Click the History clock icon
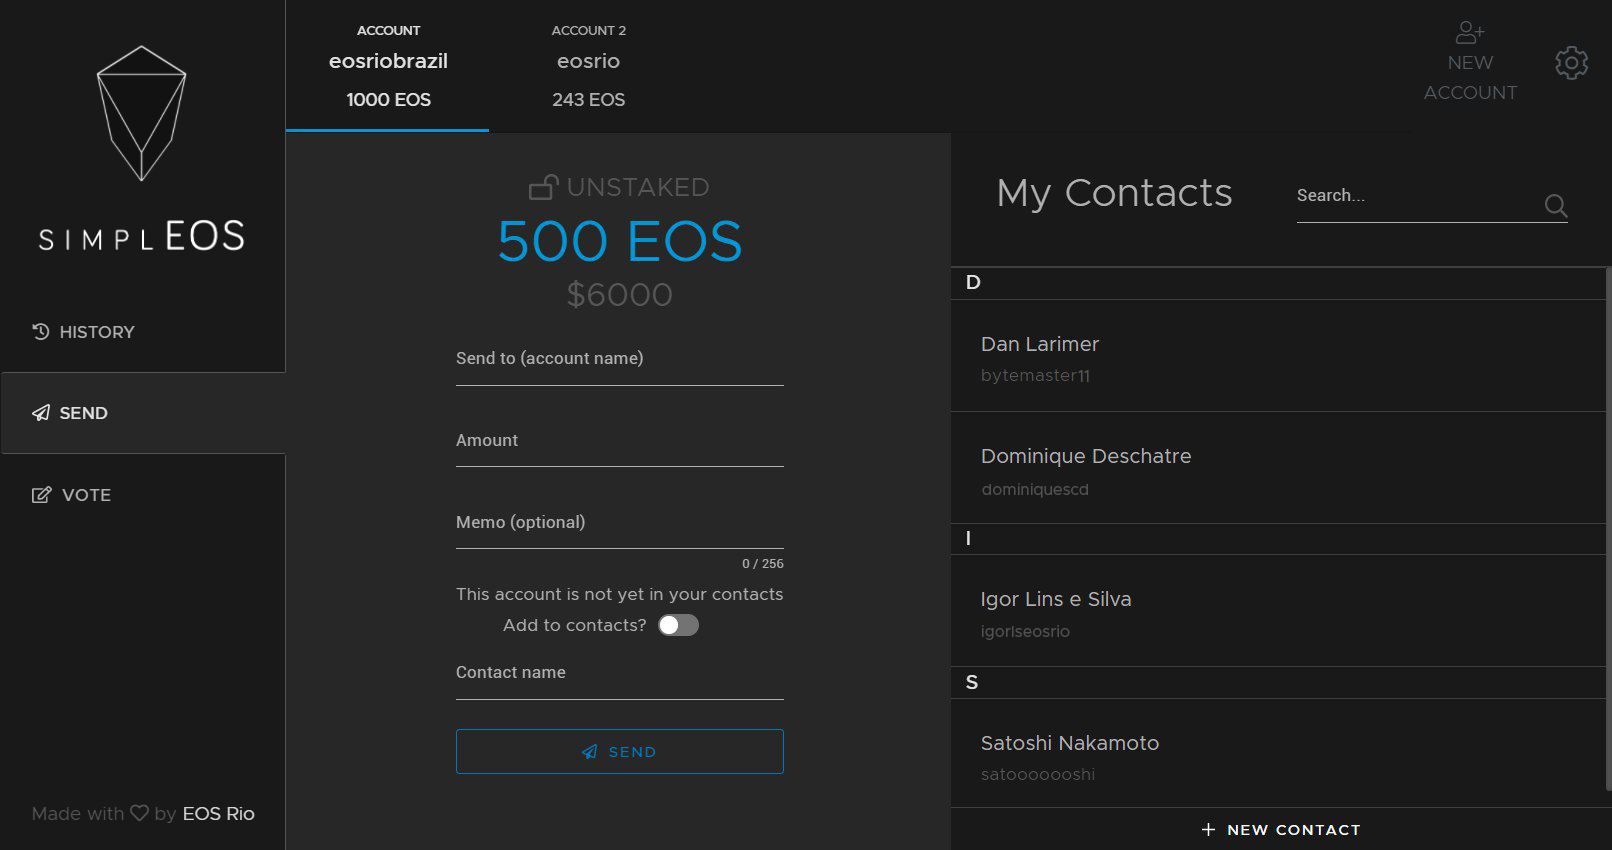This screenshot has width=1612, height=850. point(41,331)
